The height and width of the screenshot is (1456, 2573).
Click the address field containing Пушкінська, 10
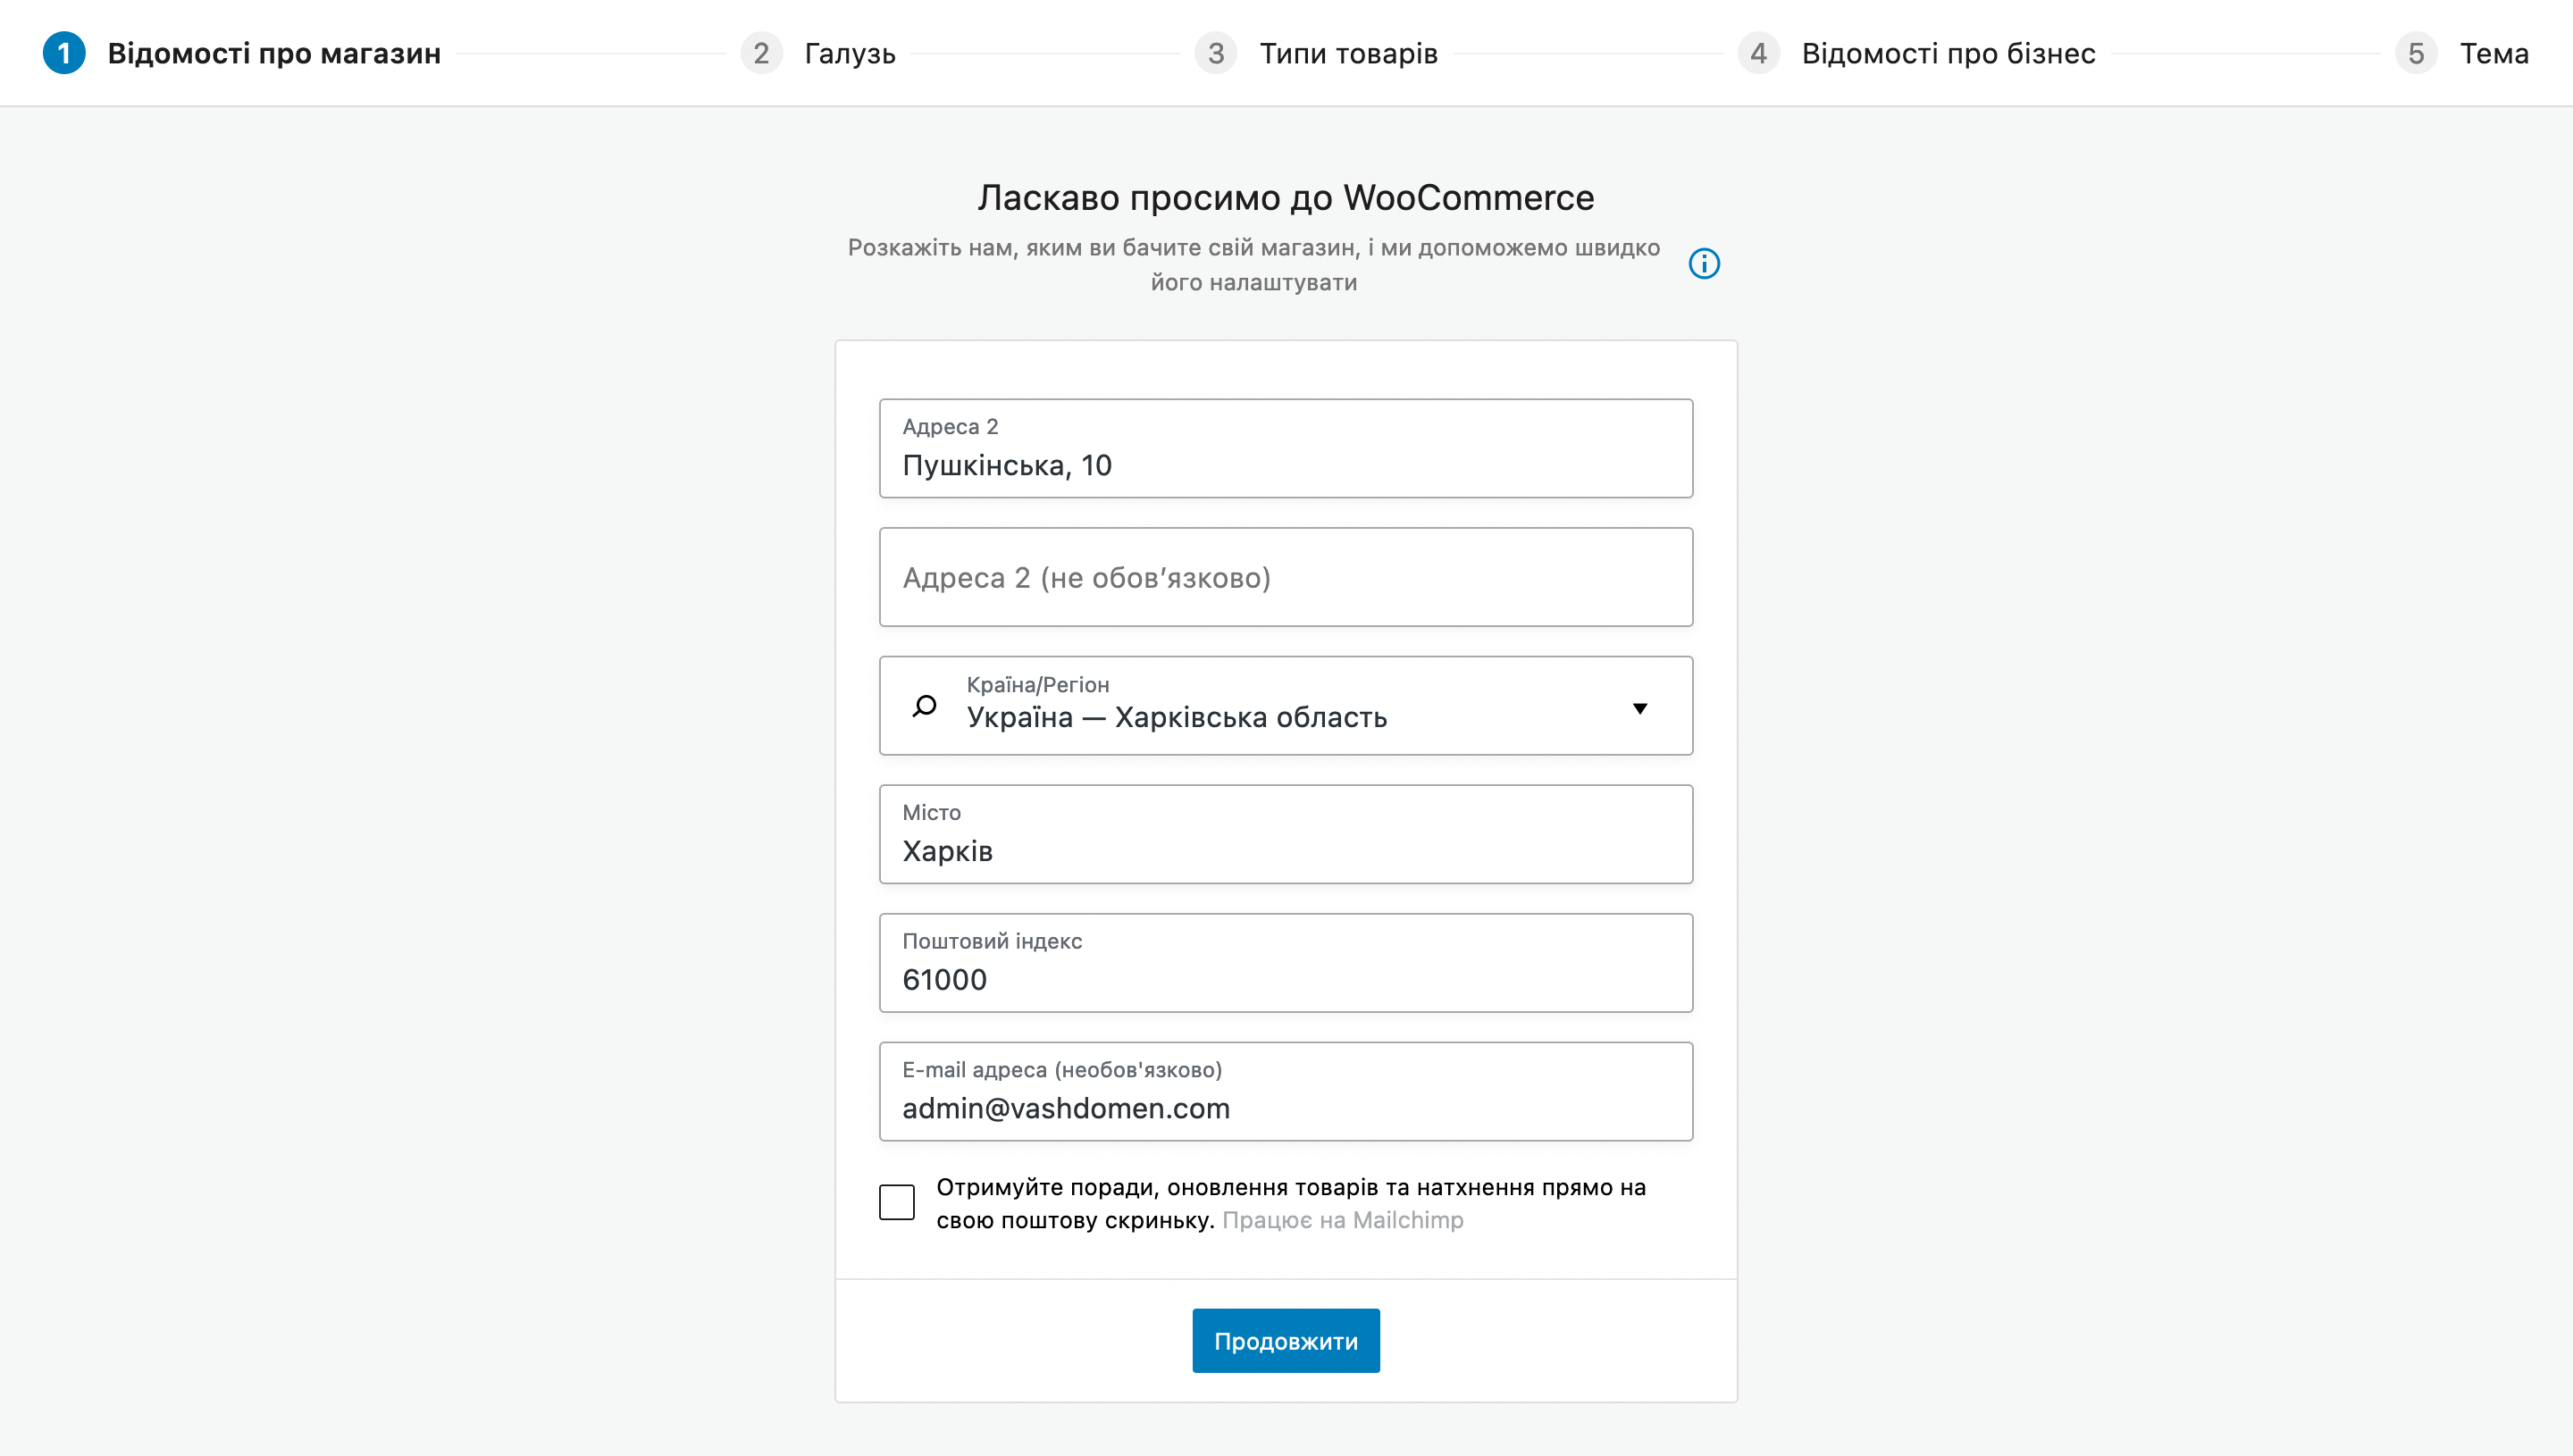point(1286,449)
